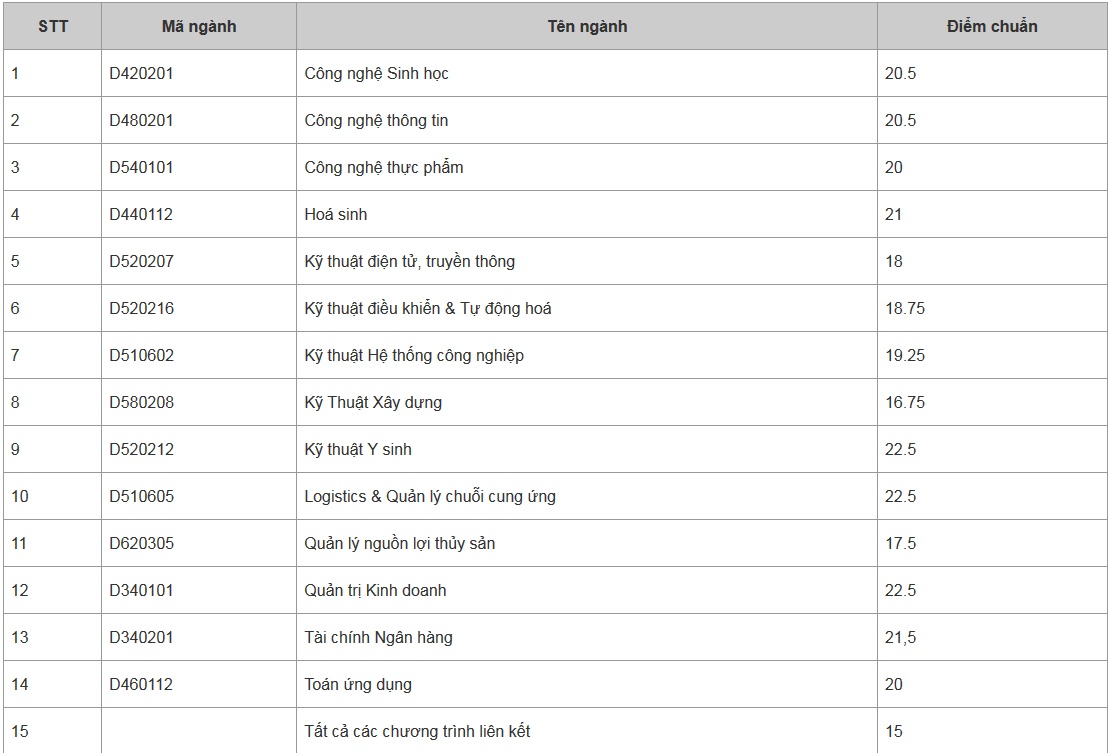Click major code D620305
The image size is (1108, 753).
[x=142, y=544]
